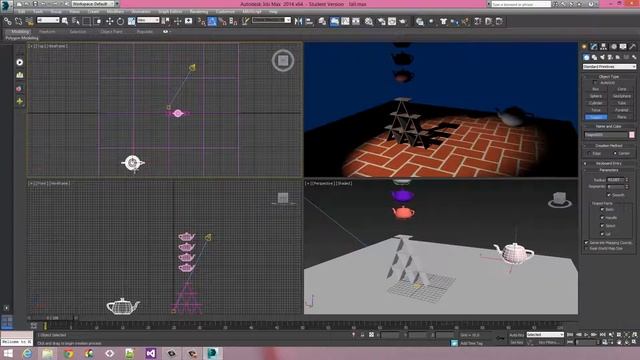
Task: Choose the Select and Rotate tool
Action: 120,21
